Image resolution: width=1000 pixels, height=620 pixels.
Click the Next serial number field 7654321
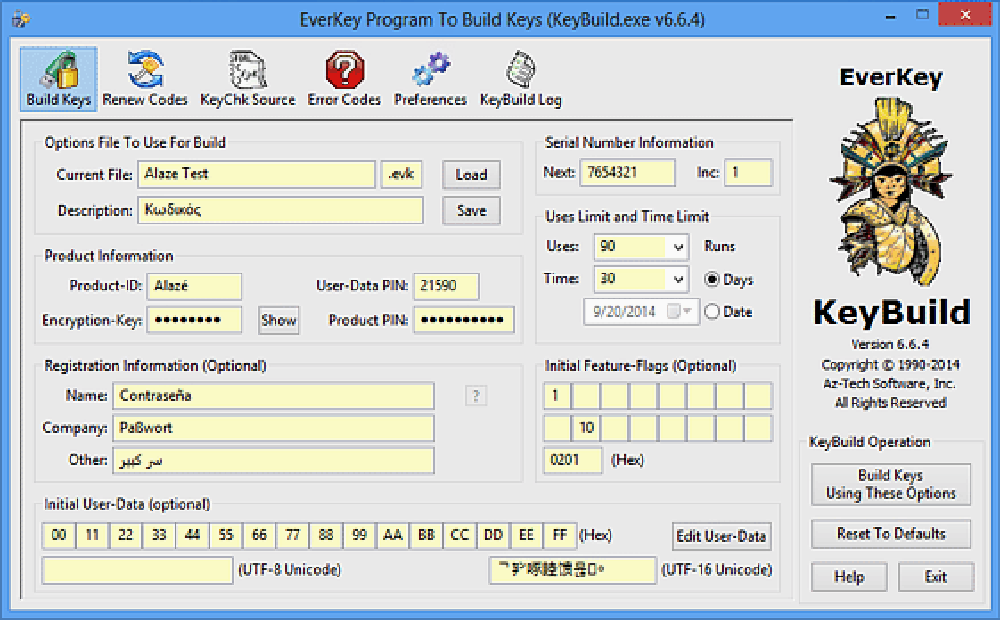(628, 172)
